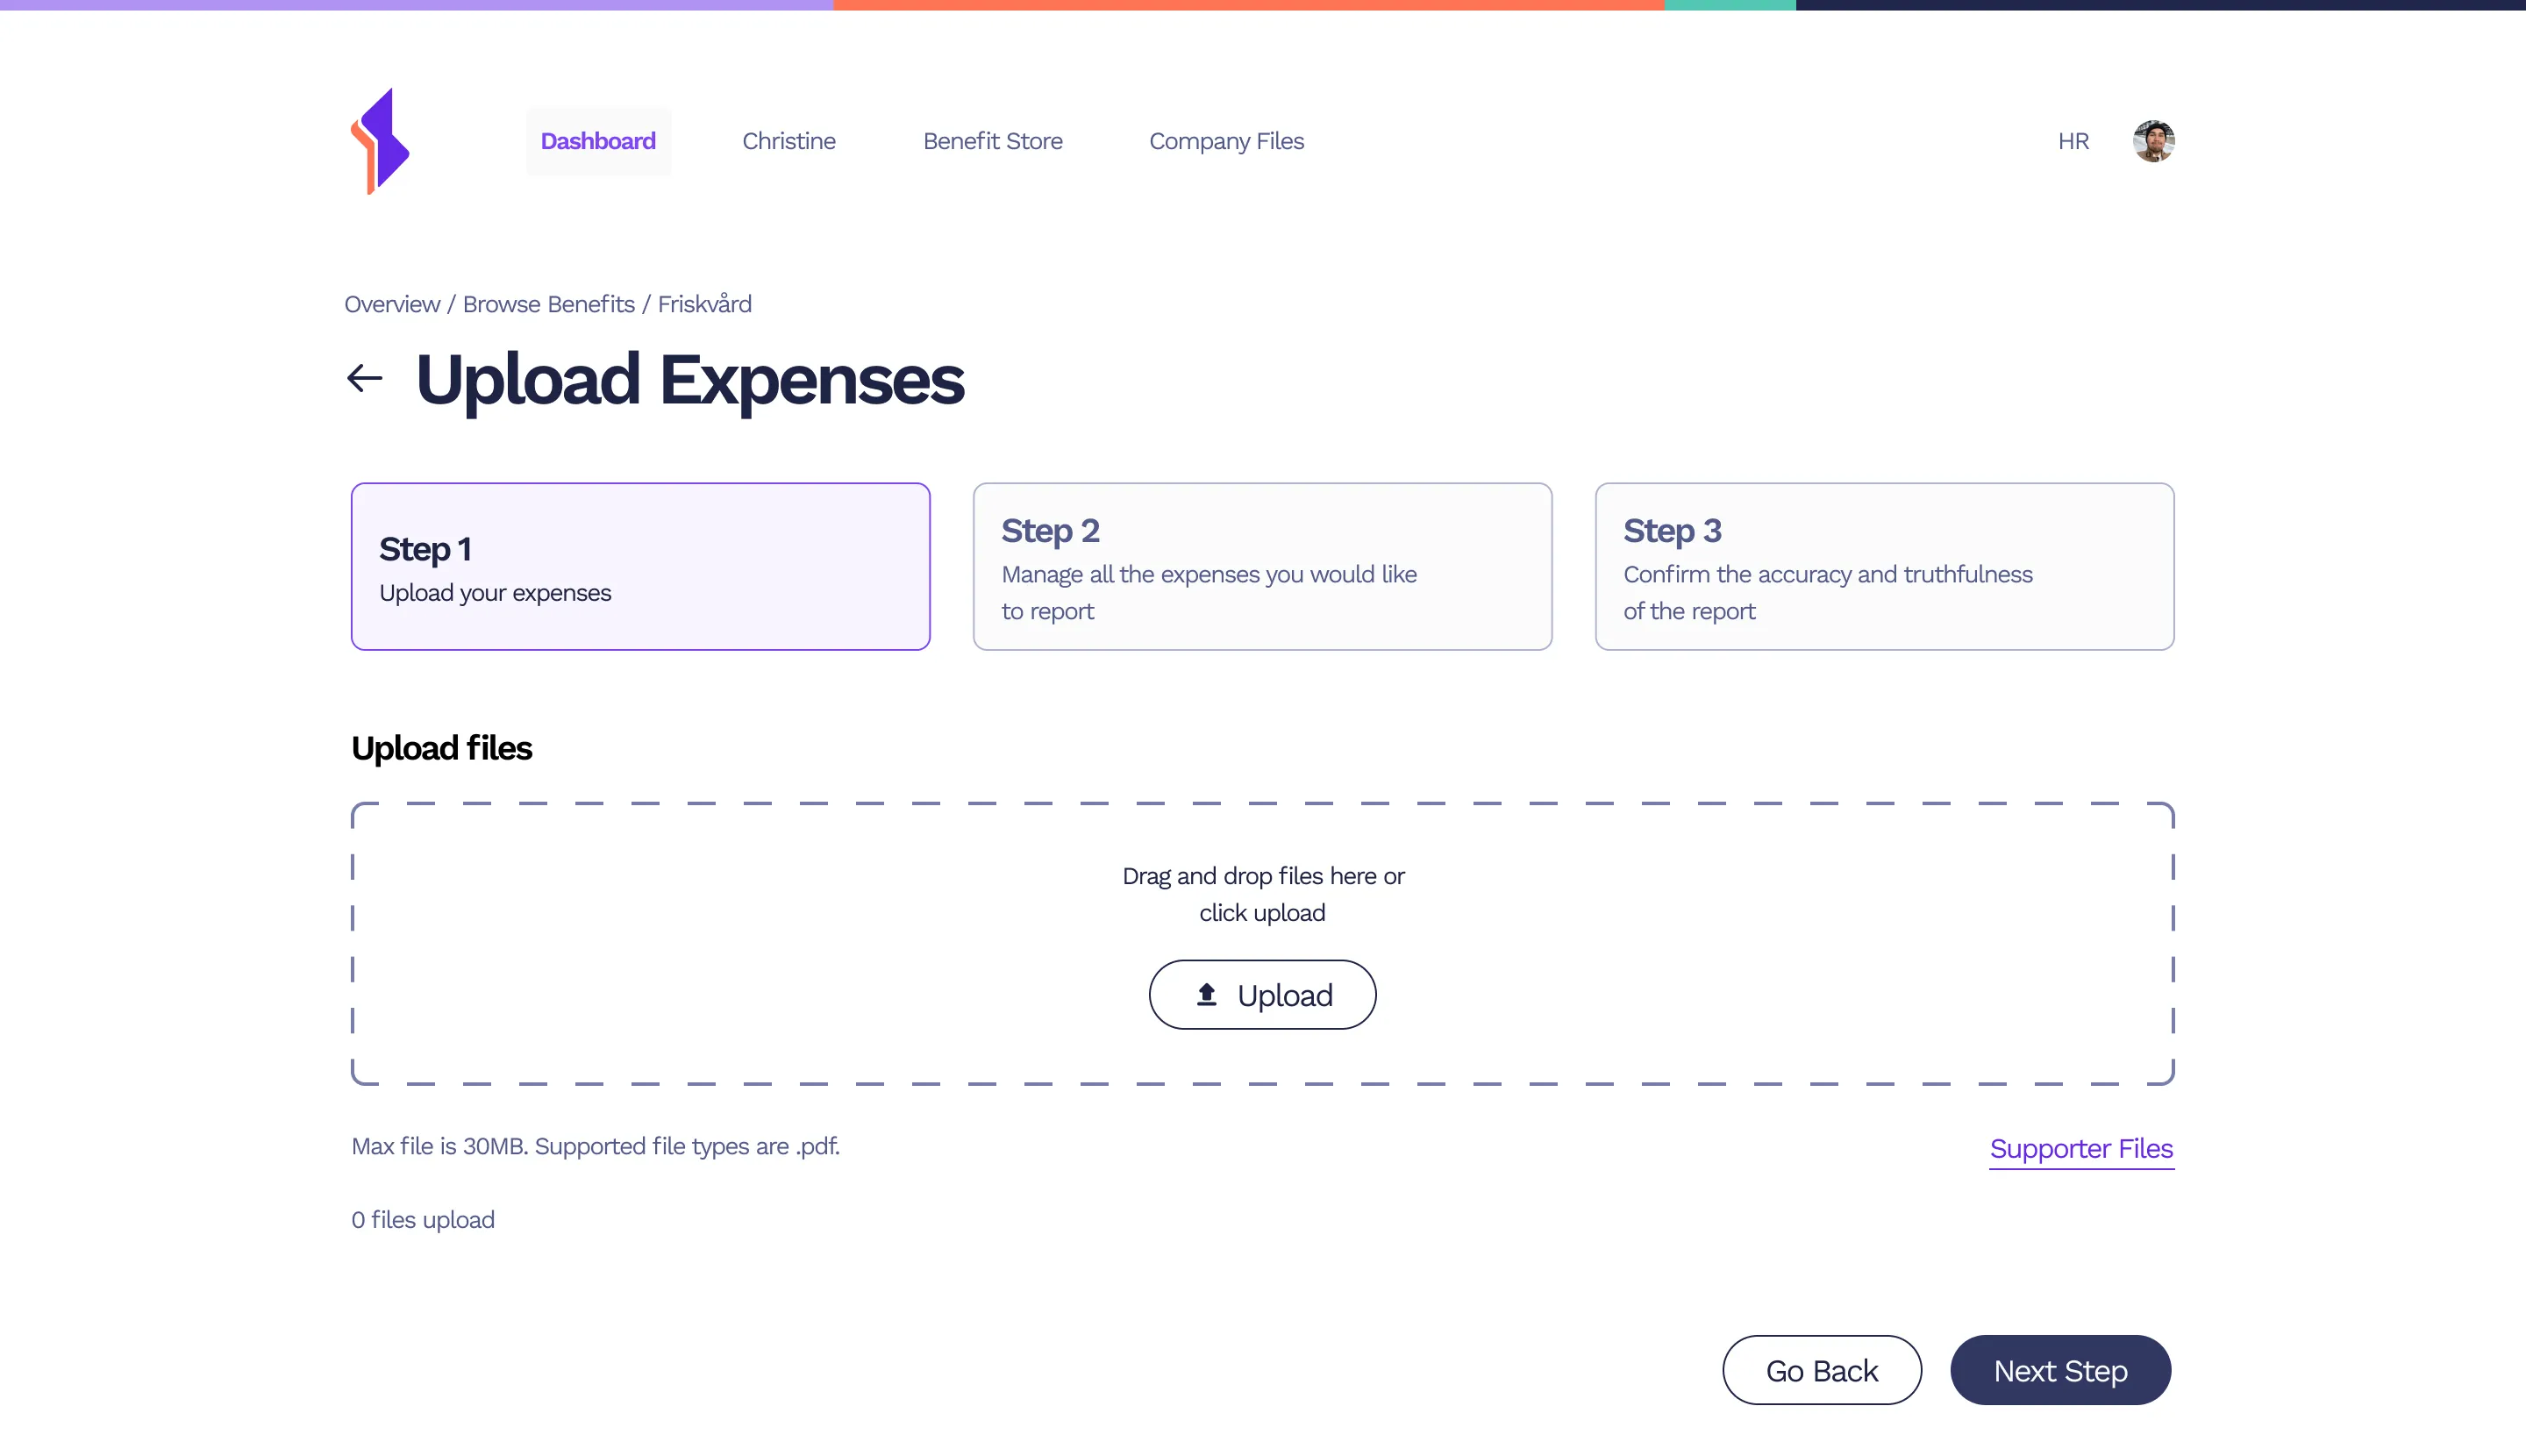Open the Dashboard nav tab
Image resolution: width=2526 pixels, height=1456 pixels.
(598, 141)
